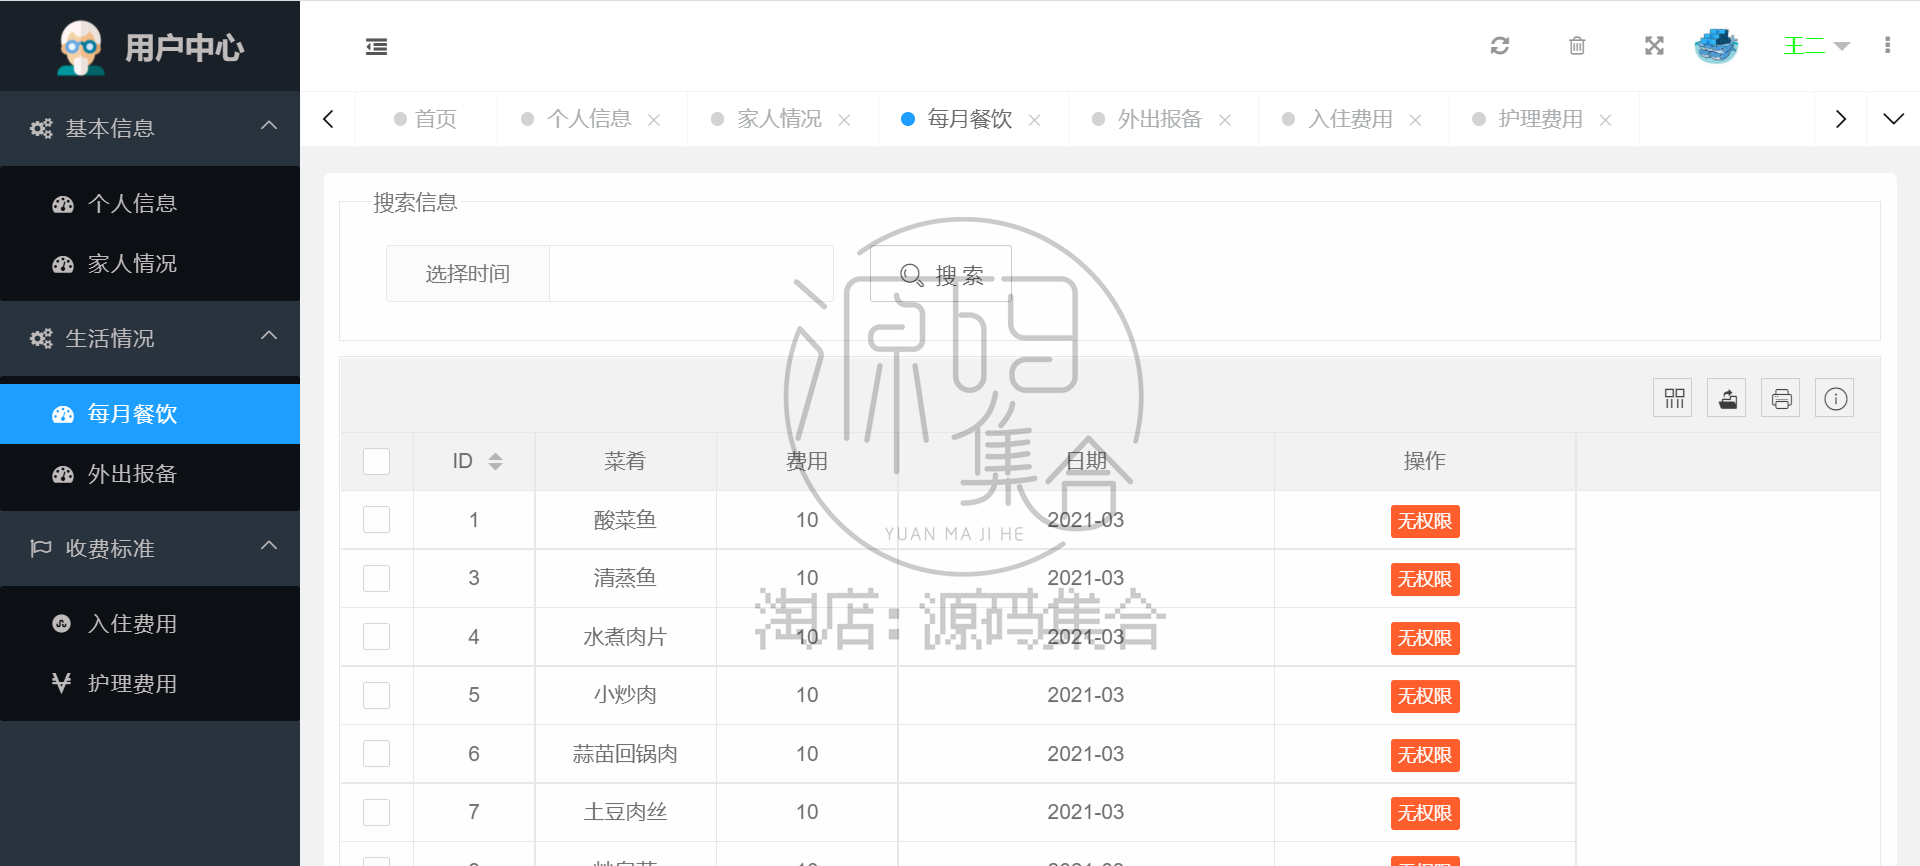Collapse the 基本信息 sidebar group
This screenshot has height=866, width=1920.
pyautogui.click(x=150, y=128)
